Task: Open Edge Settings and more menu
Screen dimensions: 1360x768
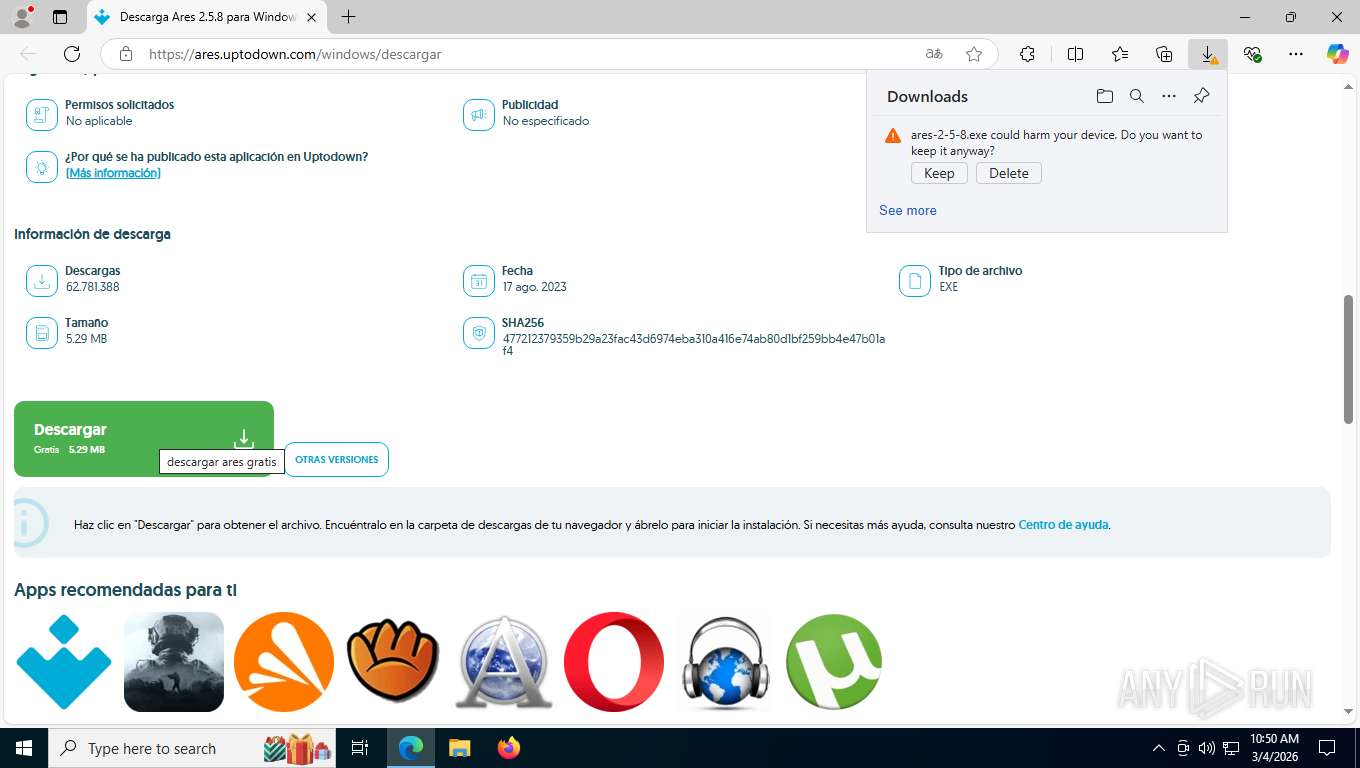Action: [1296, 54]
